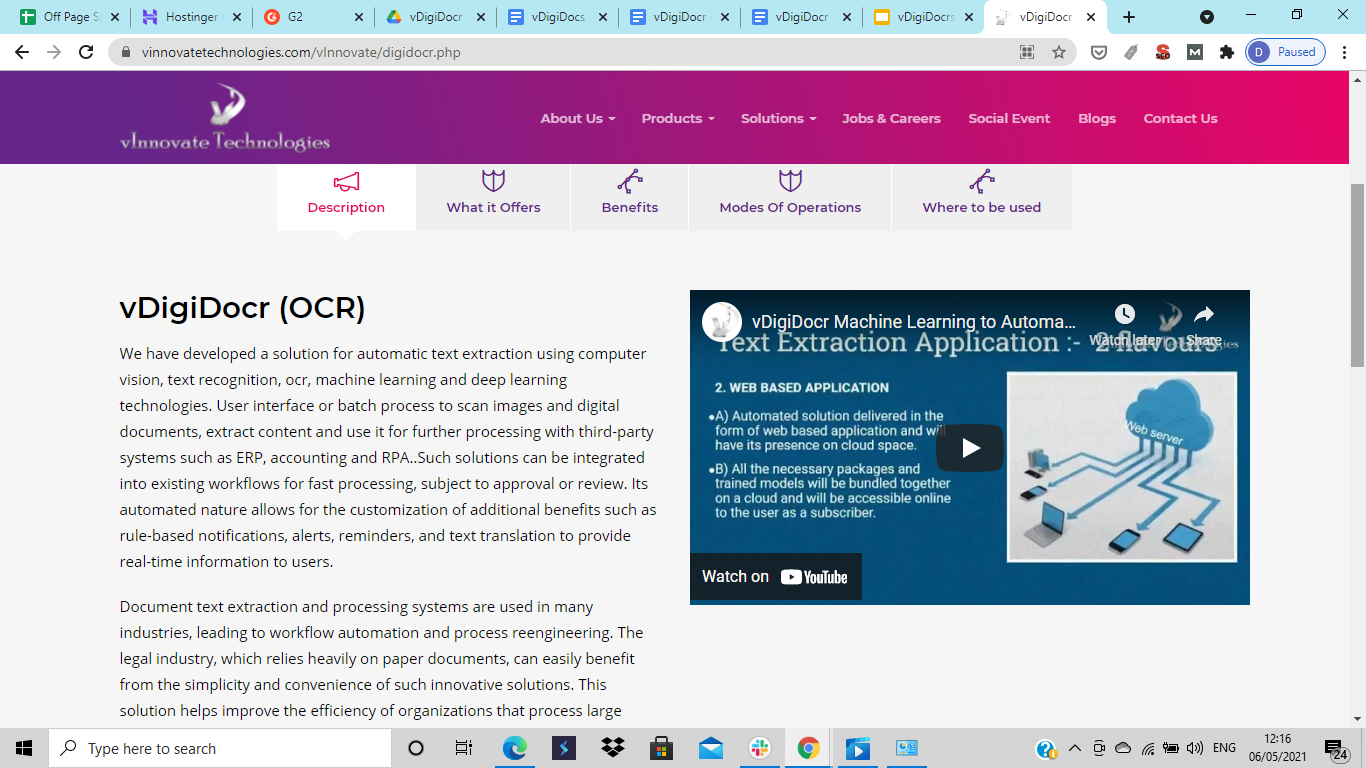Click the taskbar search box
The height and width of the screenshot is (768, 1366).
[220, 748]
